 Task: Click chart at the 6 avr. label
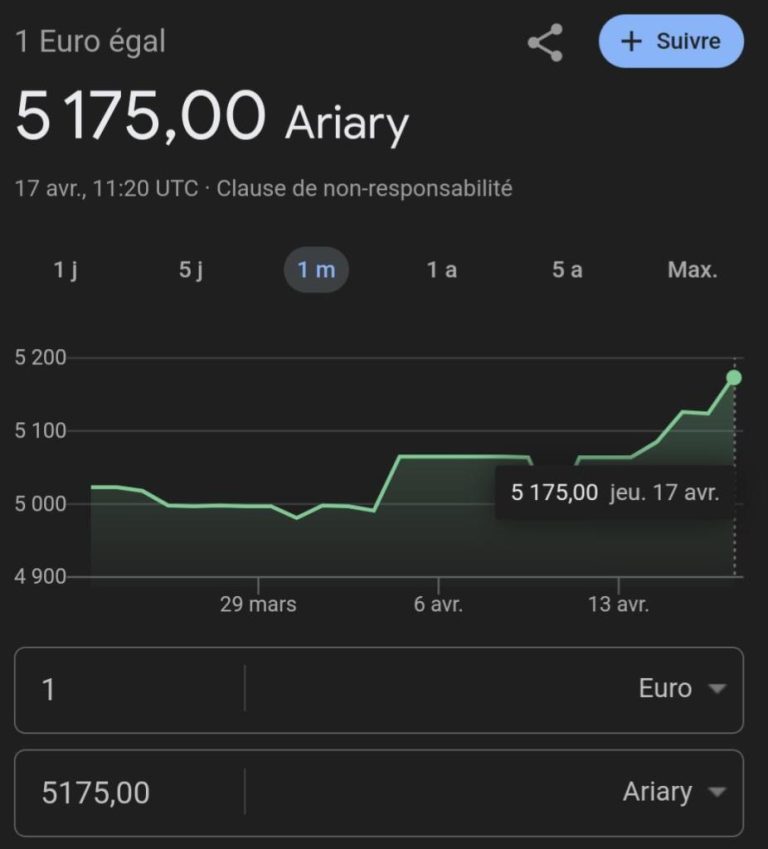point(438,605)
